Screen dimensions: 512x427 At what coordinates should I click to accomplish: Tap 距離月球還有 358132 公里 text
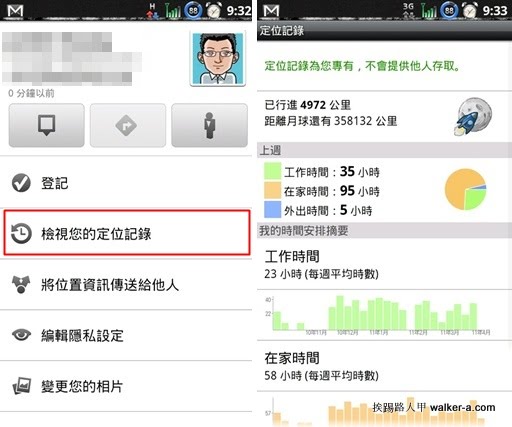pyautogui.click(x=331, y=121)
